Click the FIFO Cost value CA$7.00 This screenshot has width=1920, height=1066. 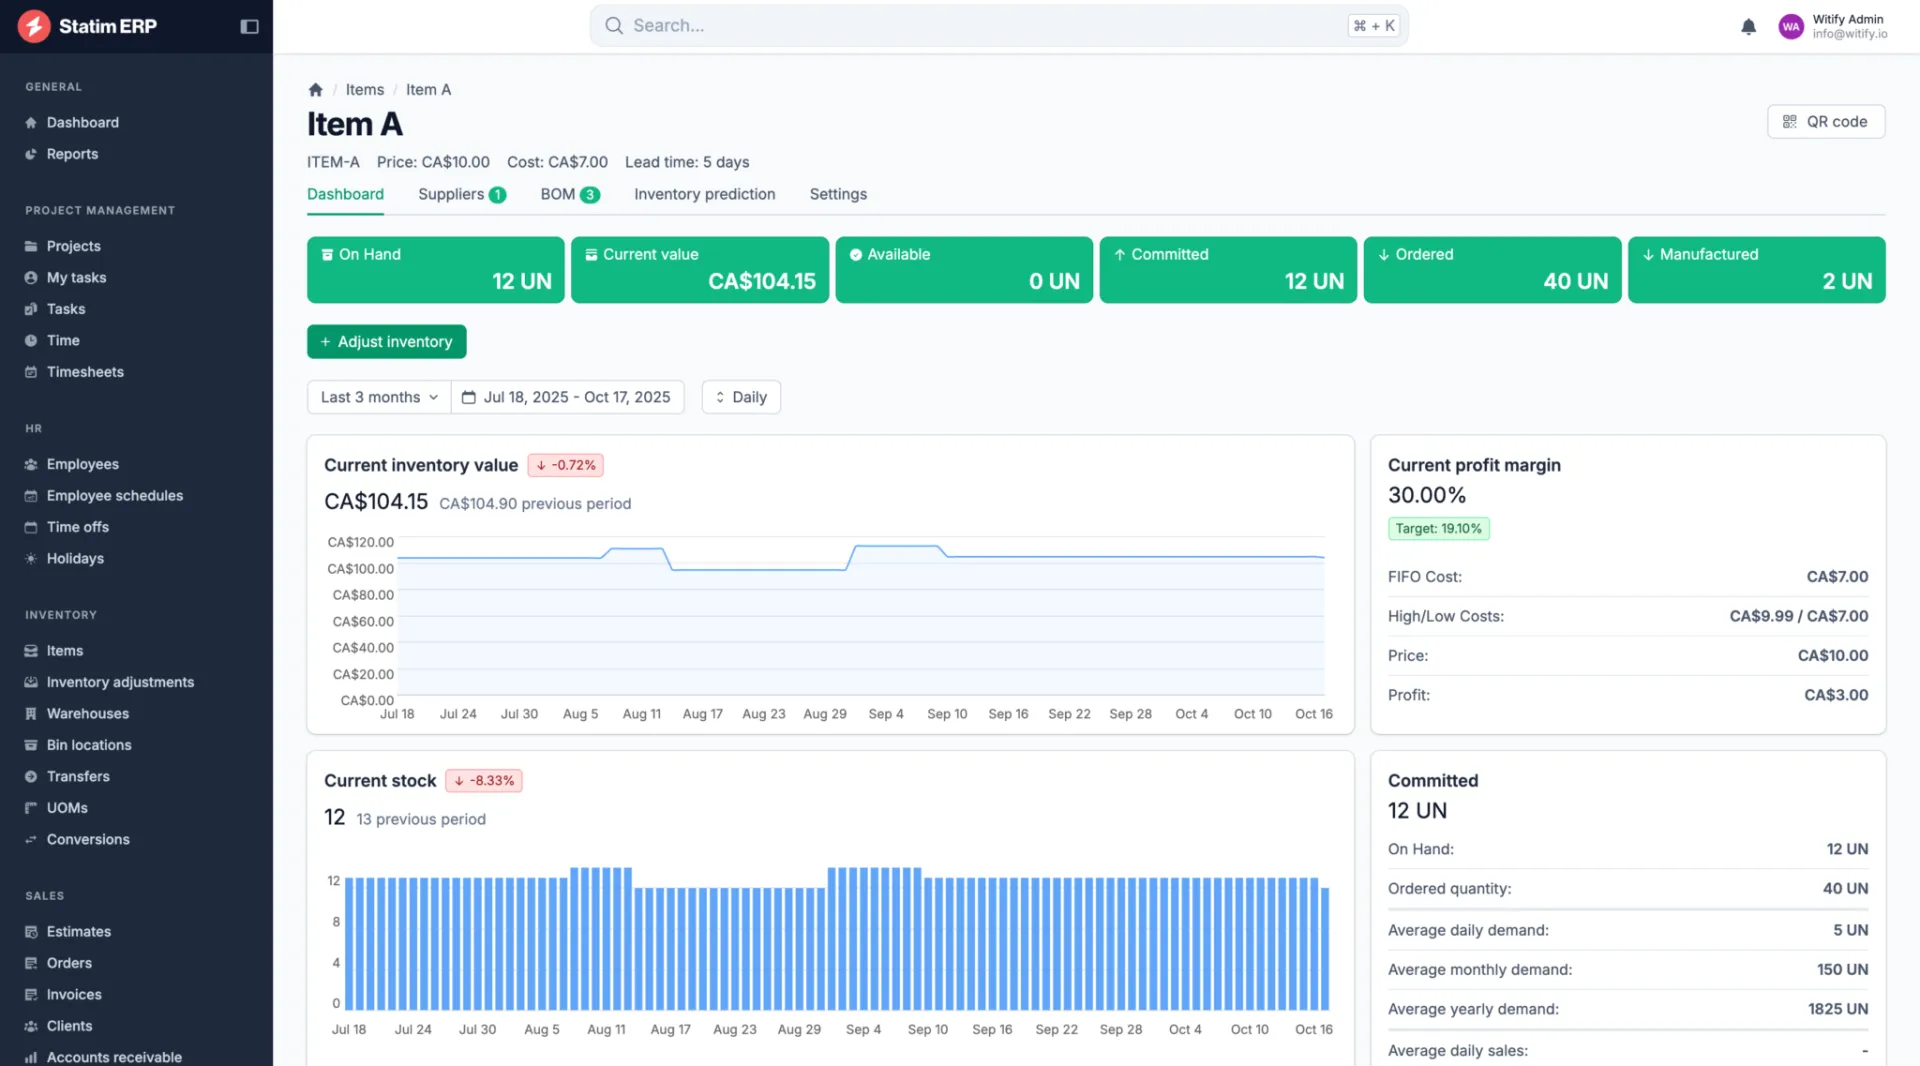pos(1837,577)
